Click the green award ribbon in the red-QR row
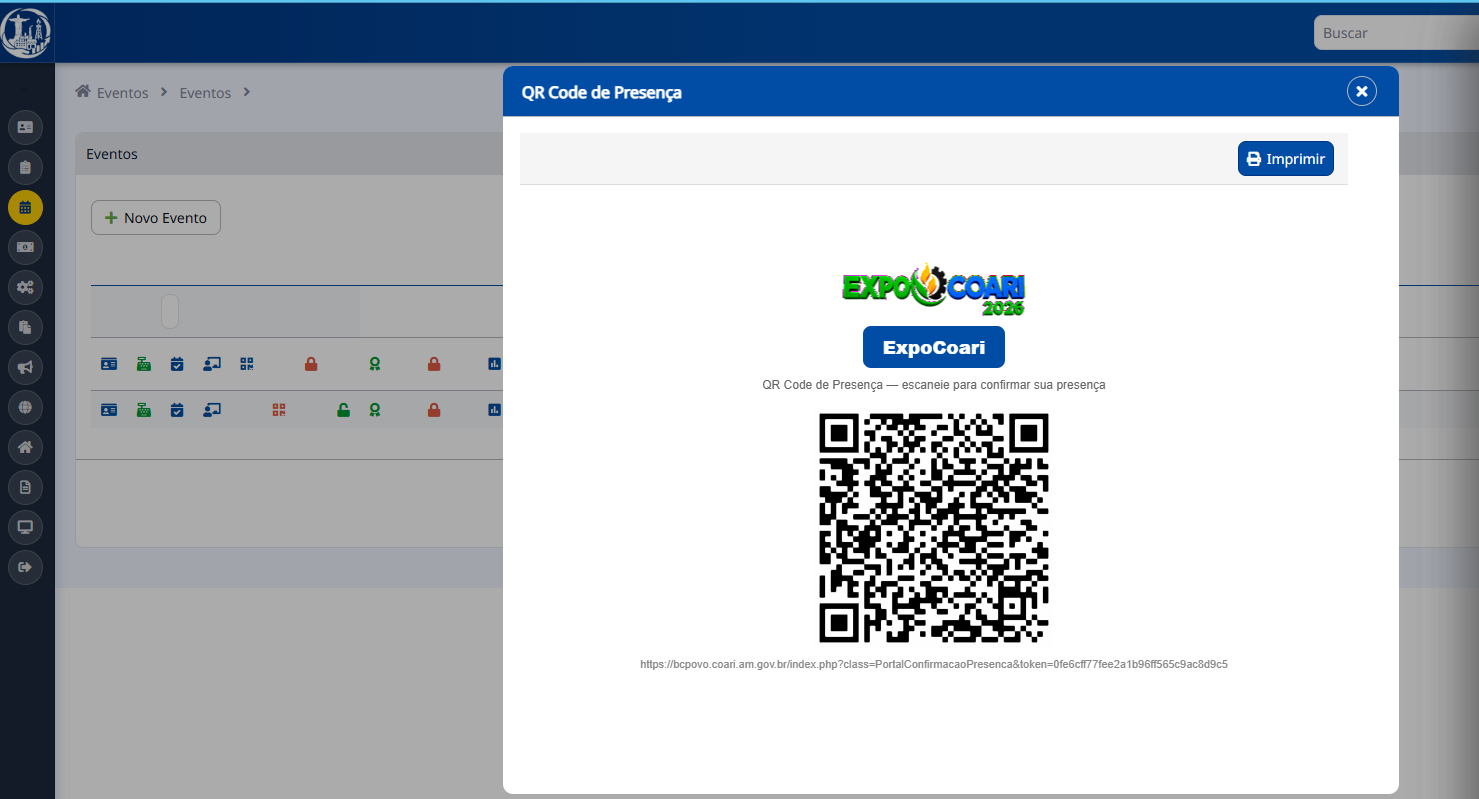This screenshot has width=1479, height=799. pyautogui.click(x=374, y=409)
